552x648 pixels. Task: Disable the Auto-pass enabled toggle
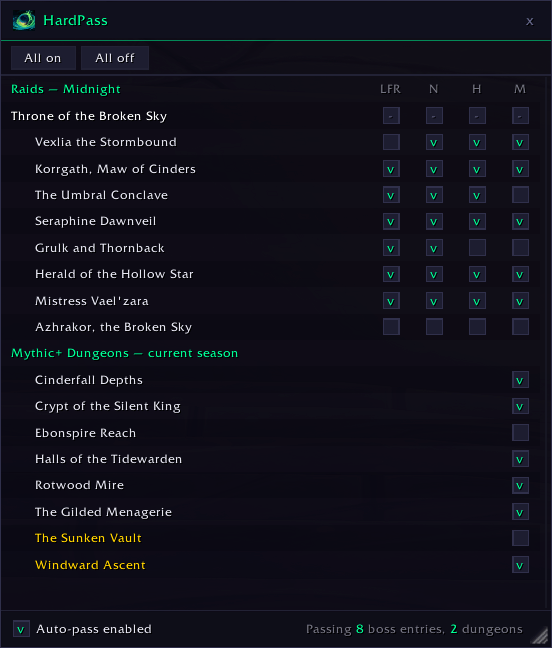(x=21, y=629)
